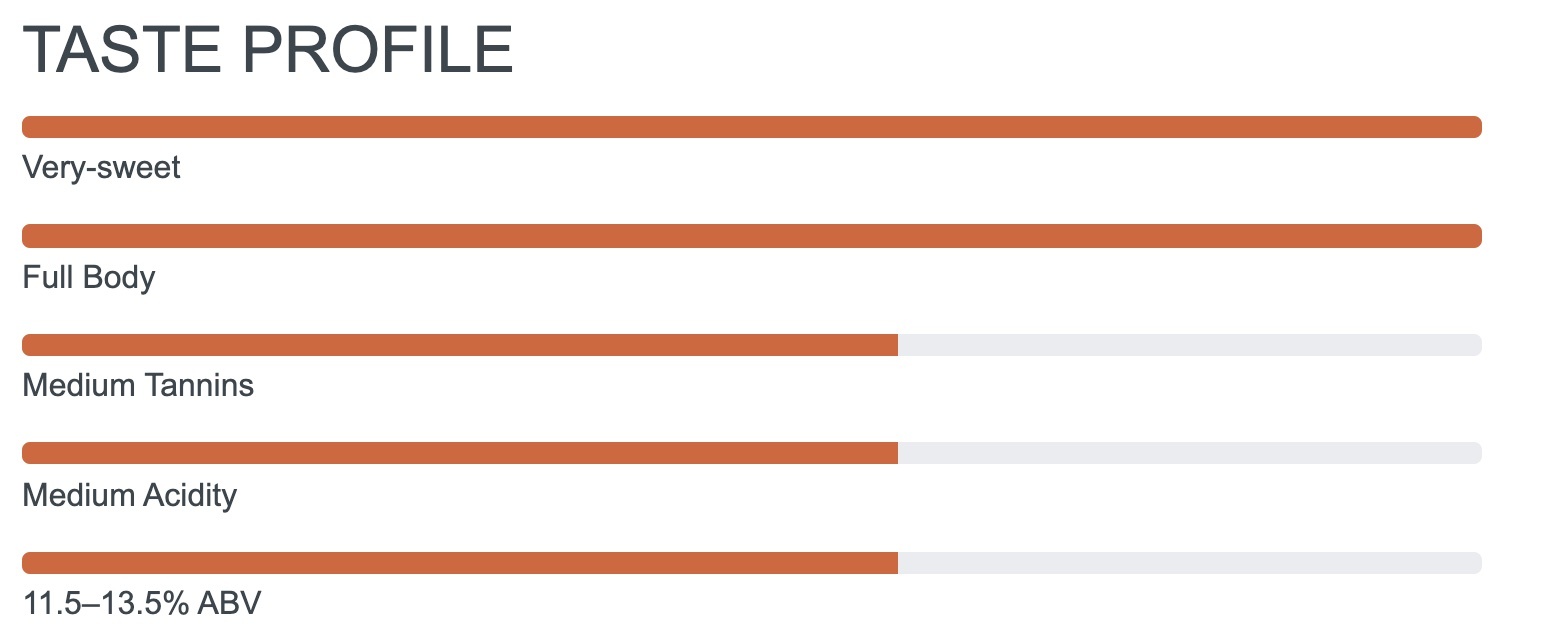Click the Medium Acidity label
1568x639 pixels.
[129, 494]
